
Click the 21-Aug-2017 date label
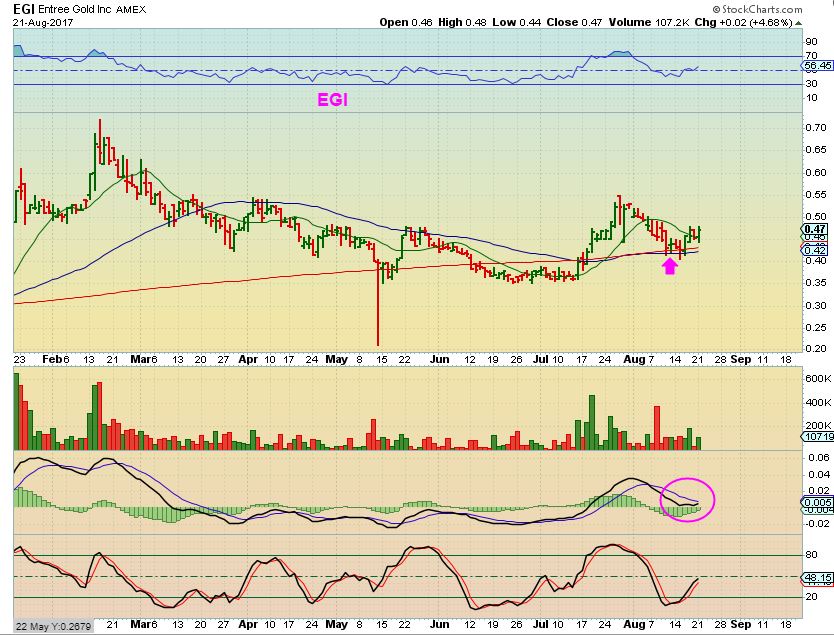pos(44,22)
